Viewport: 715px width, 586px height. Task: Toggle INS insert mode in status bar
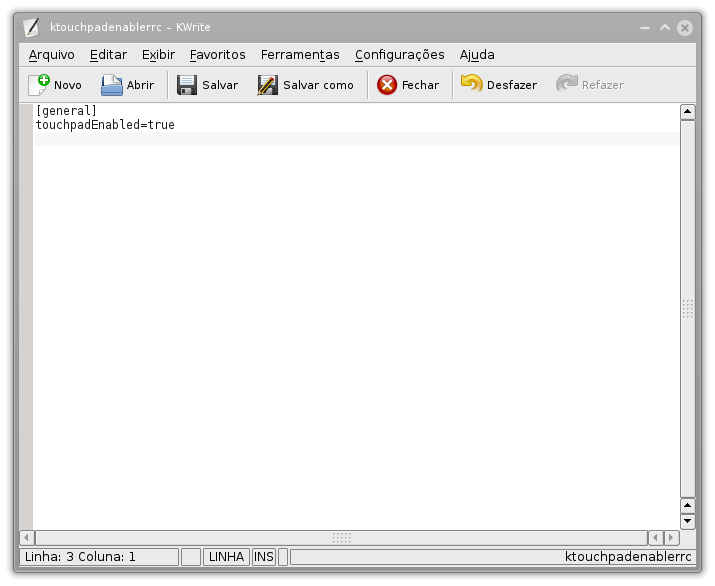pos(264,557)
